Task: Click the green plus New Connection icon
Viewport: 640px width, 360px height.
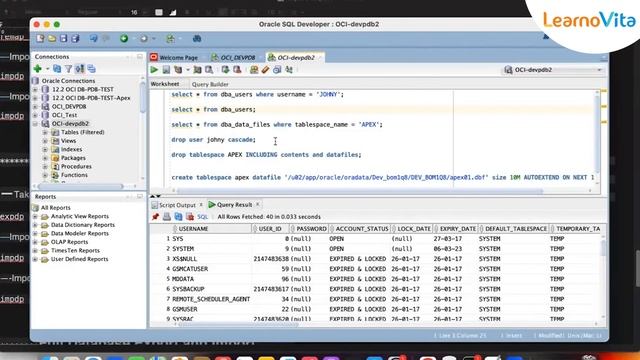Action: pos(38,69)
